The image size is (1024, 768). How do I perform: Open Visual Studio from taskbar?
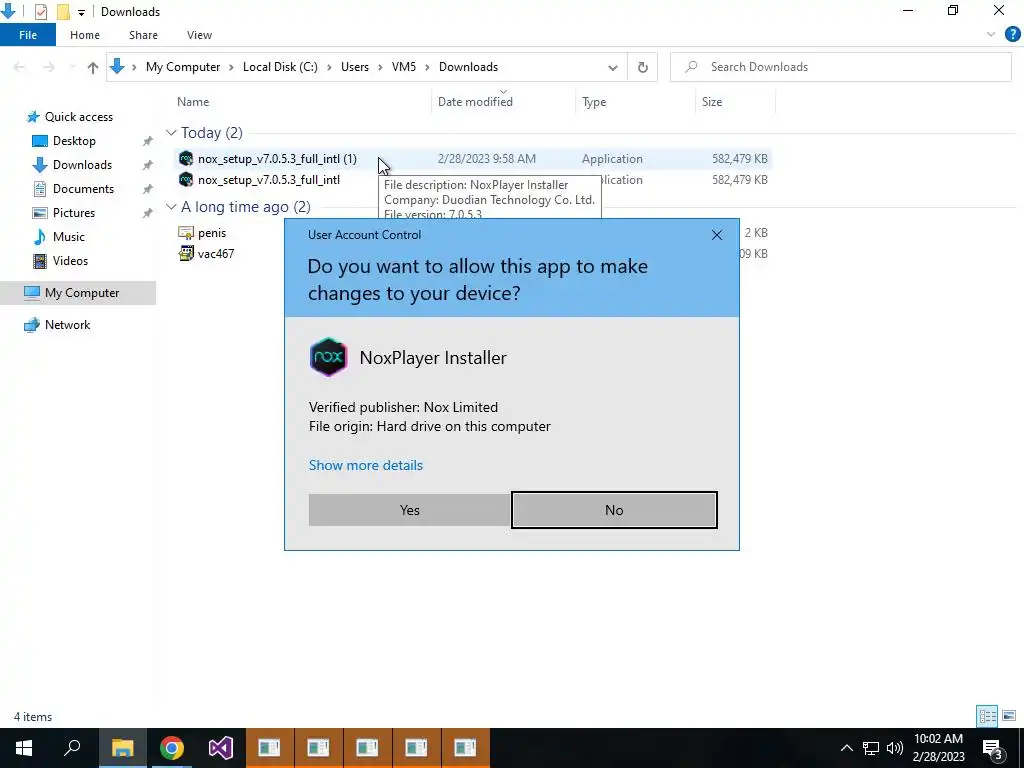[221, 748]
